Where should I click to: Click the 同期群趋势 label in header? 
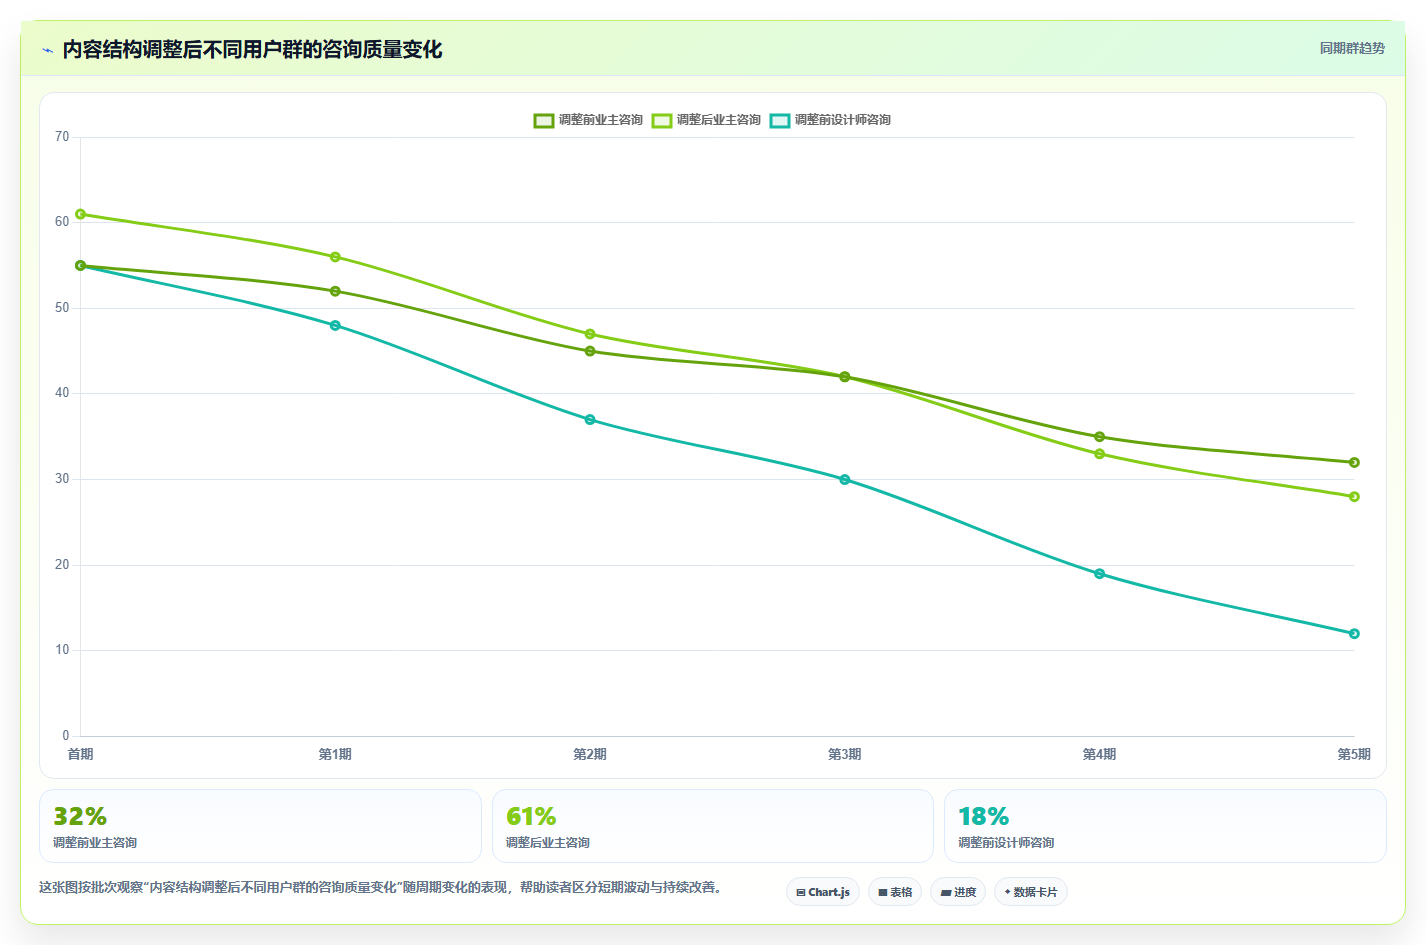pyautogui.click(x=1352, y=48)
